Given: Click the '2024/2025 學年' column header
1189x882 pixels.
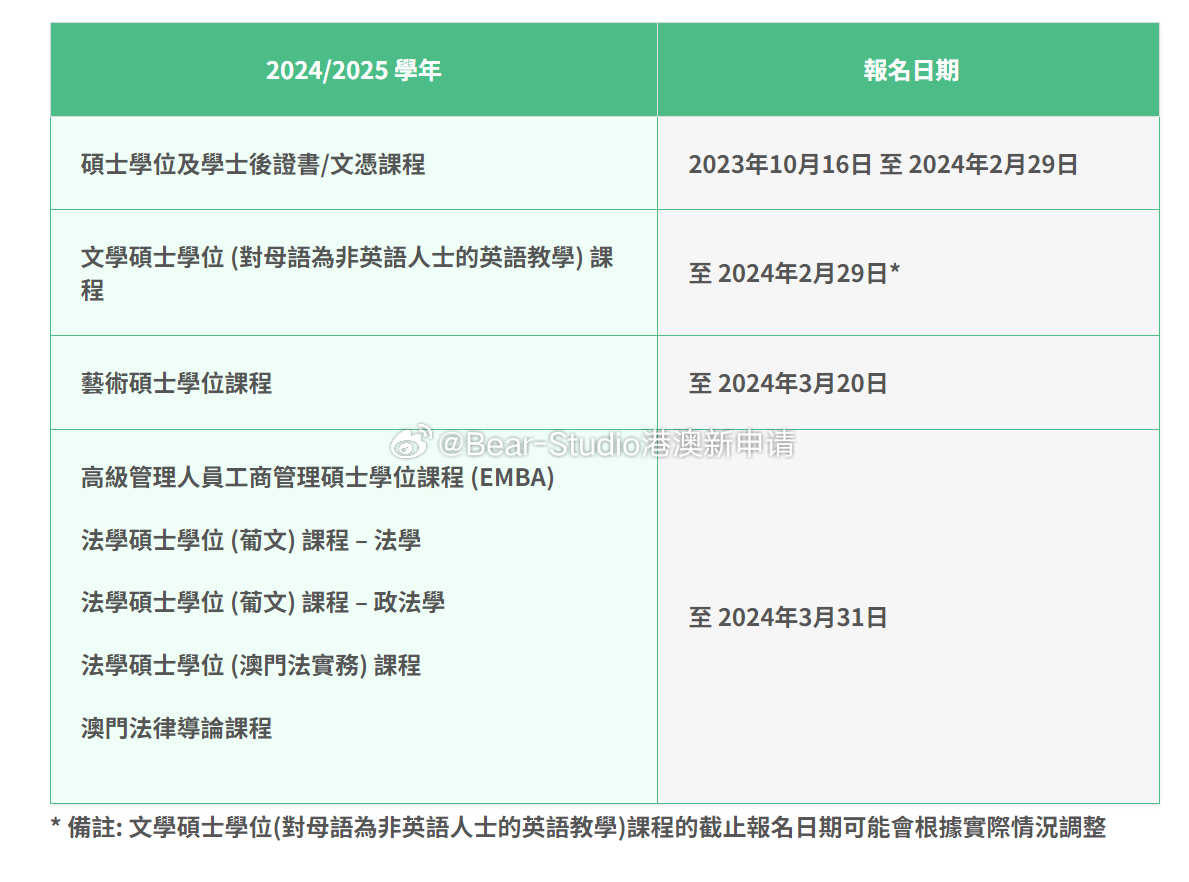Looking at the screenshot, I should coord(353,71).
